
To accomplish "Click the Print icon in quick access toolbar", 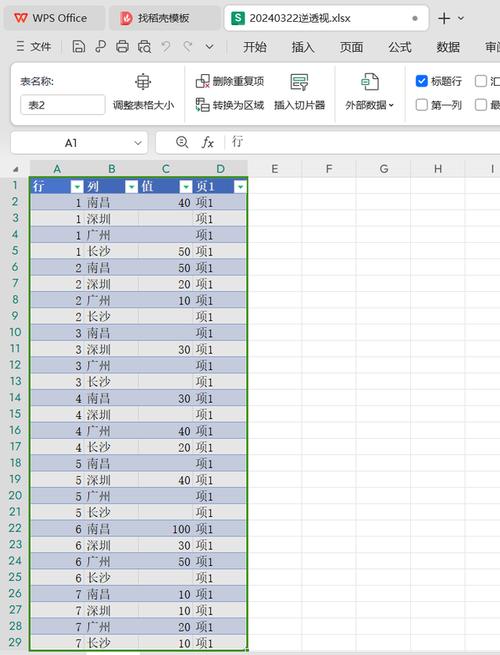I will [122, 46].
